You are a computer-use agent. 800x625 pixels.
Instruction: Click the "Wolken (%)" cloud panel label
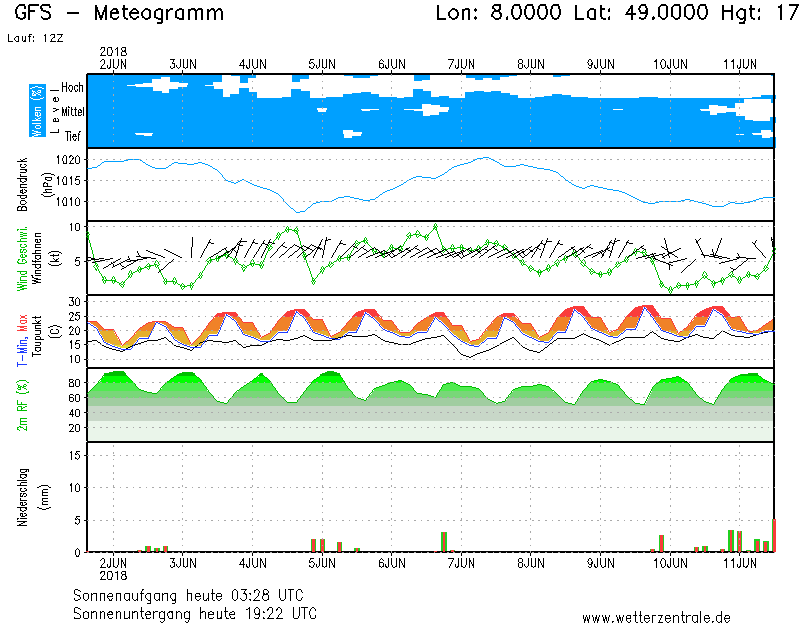37,111
